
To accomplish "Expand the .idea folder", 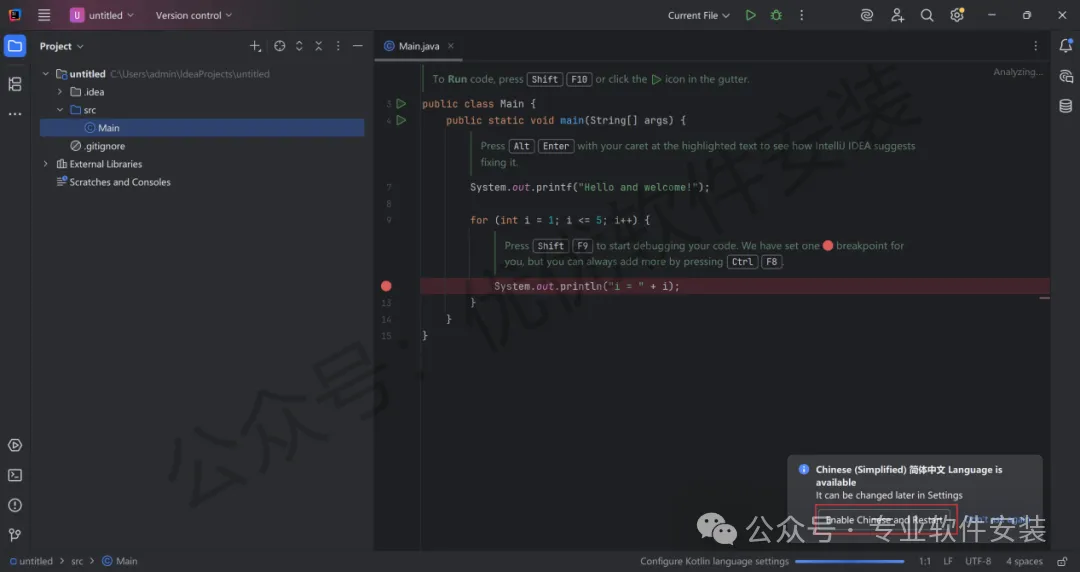I will point(60,92).
